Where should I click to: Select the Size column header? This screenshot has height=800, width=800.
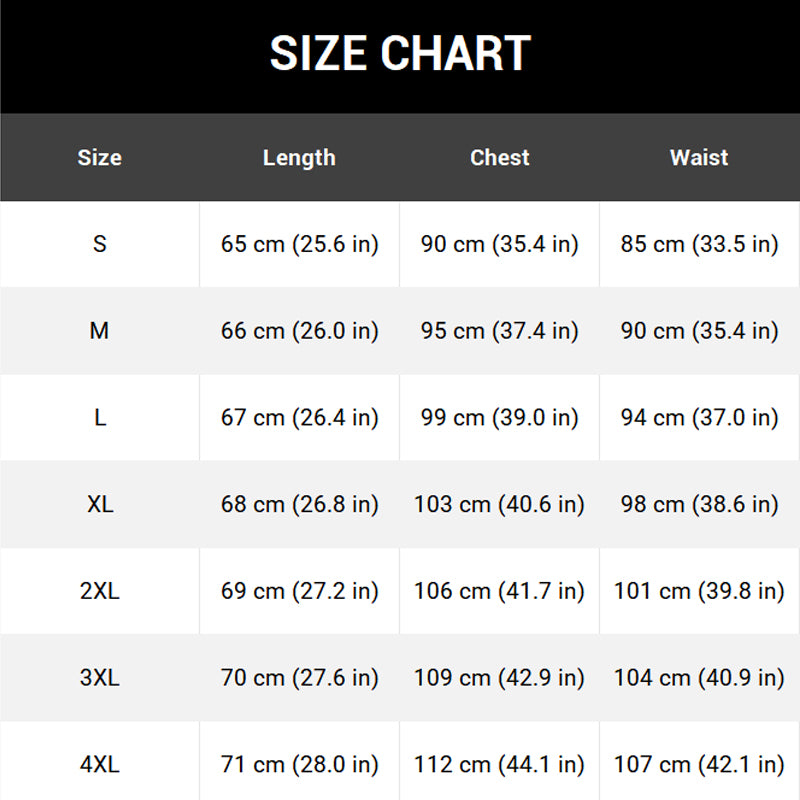[99, 158]
